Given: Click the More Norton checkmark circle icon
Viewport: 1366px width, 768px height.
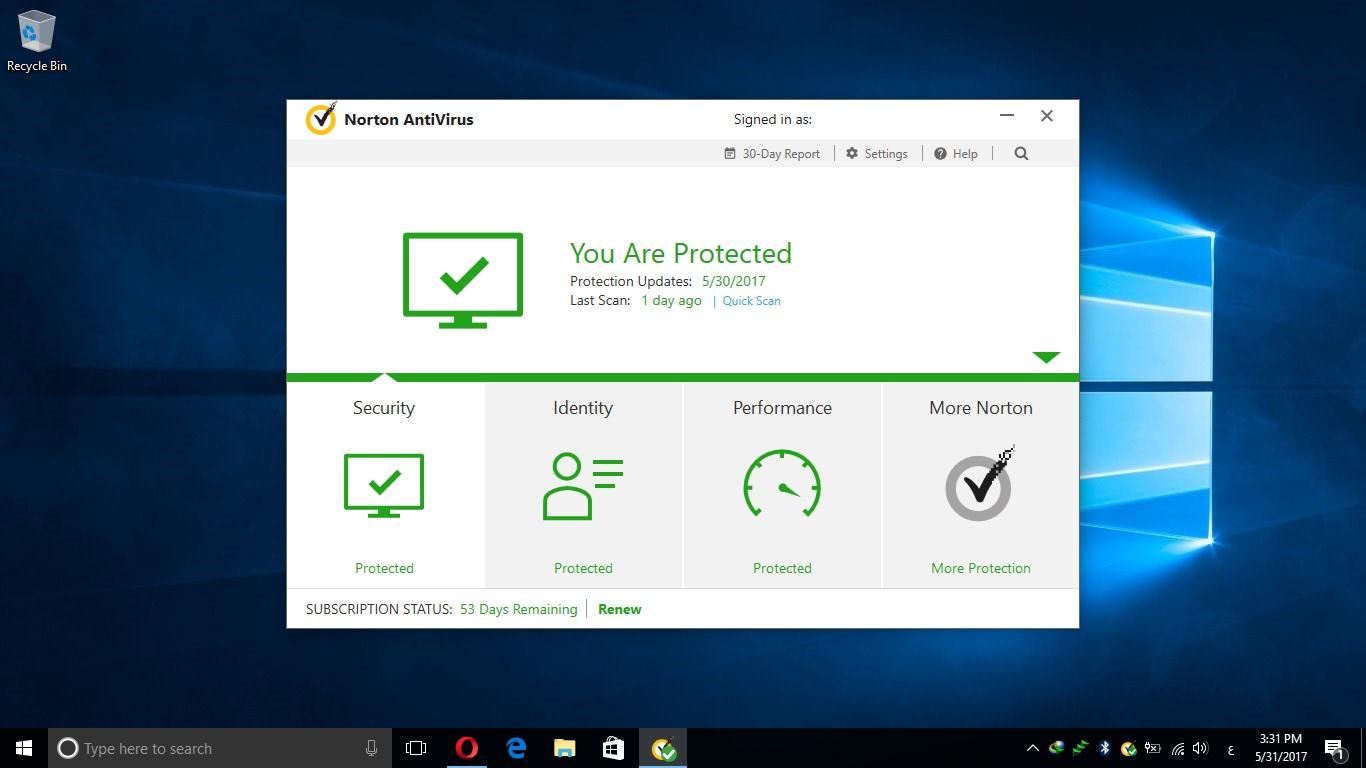Looking at the screenshot, I should click(x=980, y=485).
